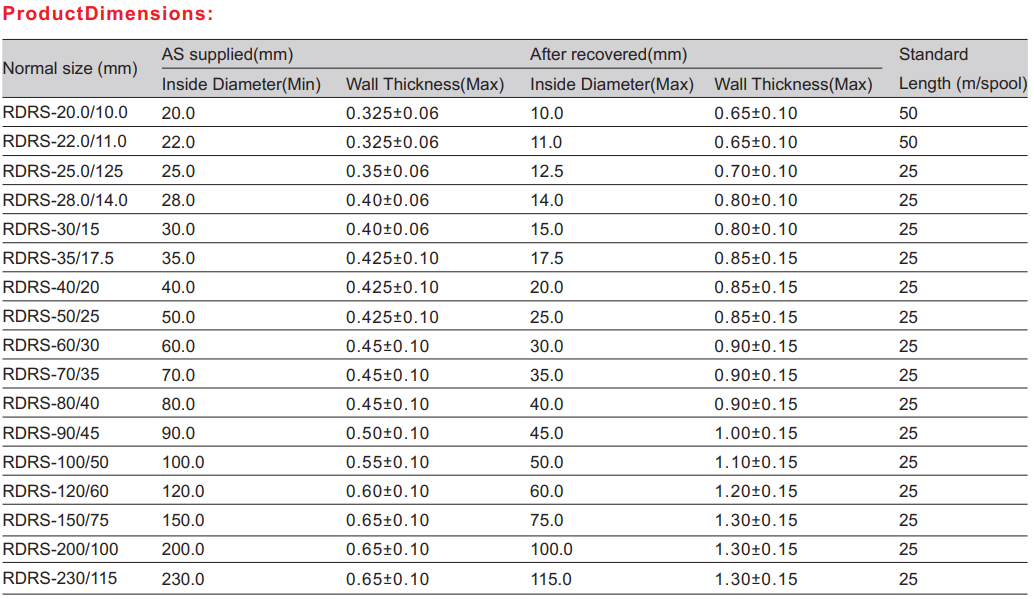Click the ProductDimensions heading
Screen dimensions: 1034x599
108,15
